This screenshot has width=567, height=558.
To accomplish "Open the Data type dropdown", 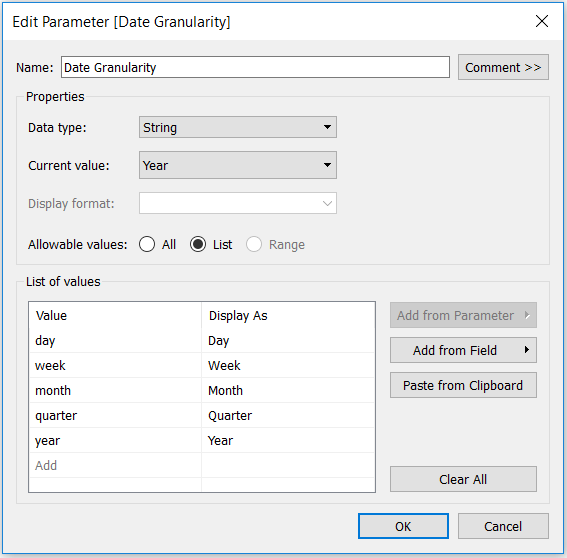I will [238, 127].
